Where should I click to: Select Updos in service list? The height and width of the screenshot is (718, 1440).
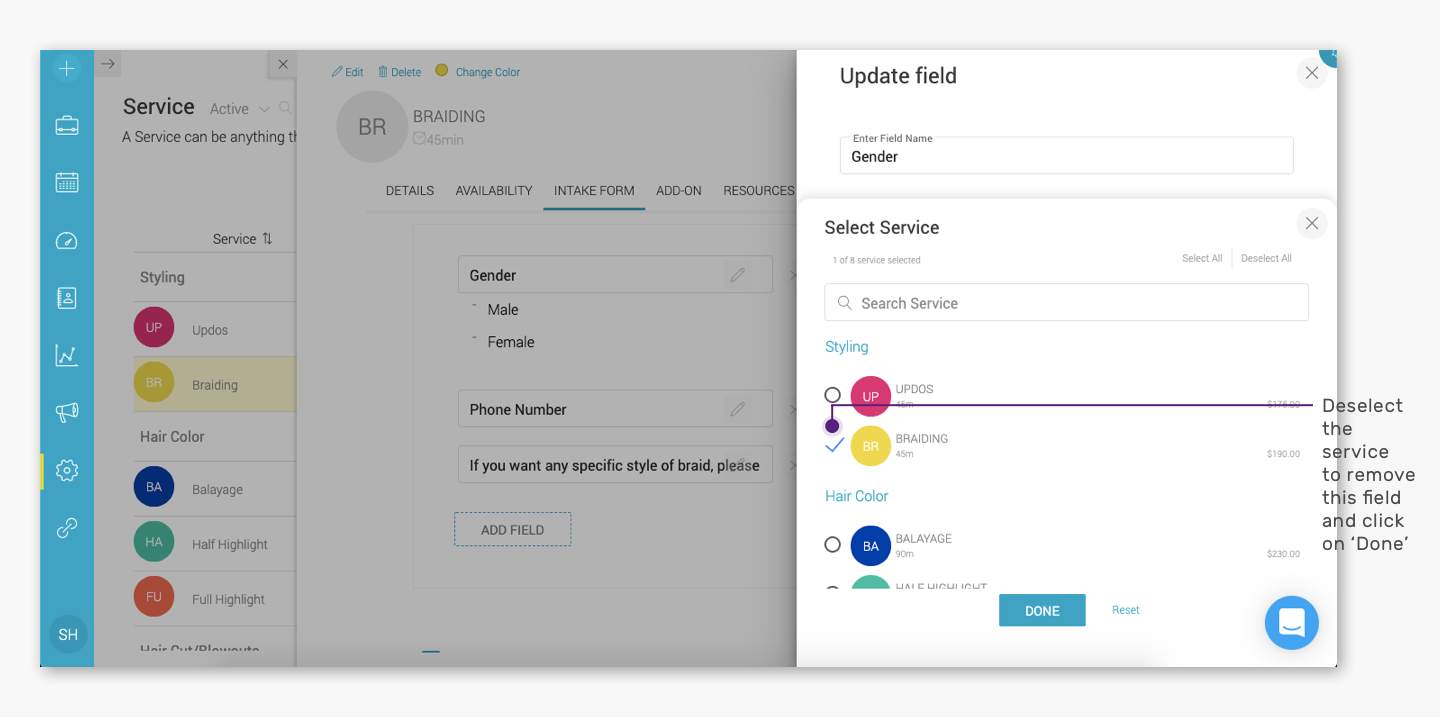coord(214,329)
